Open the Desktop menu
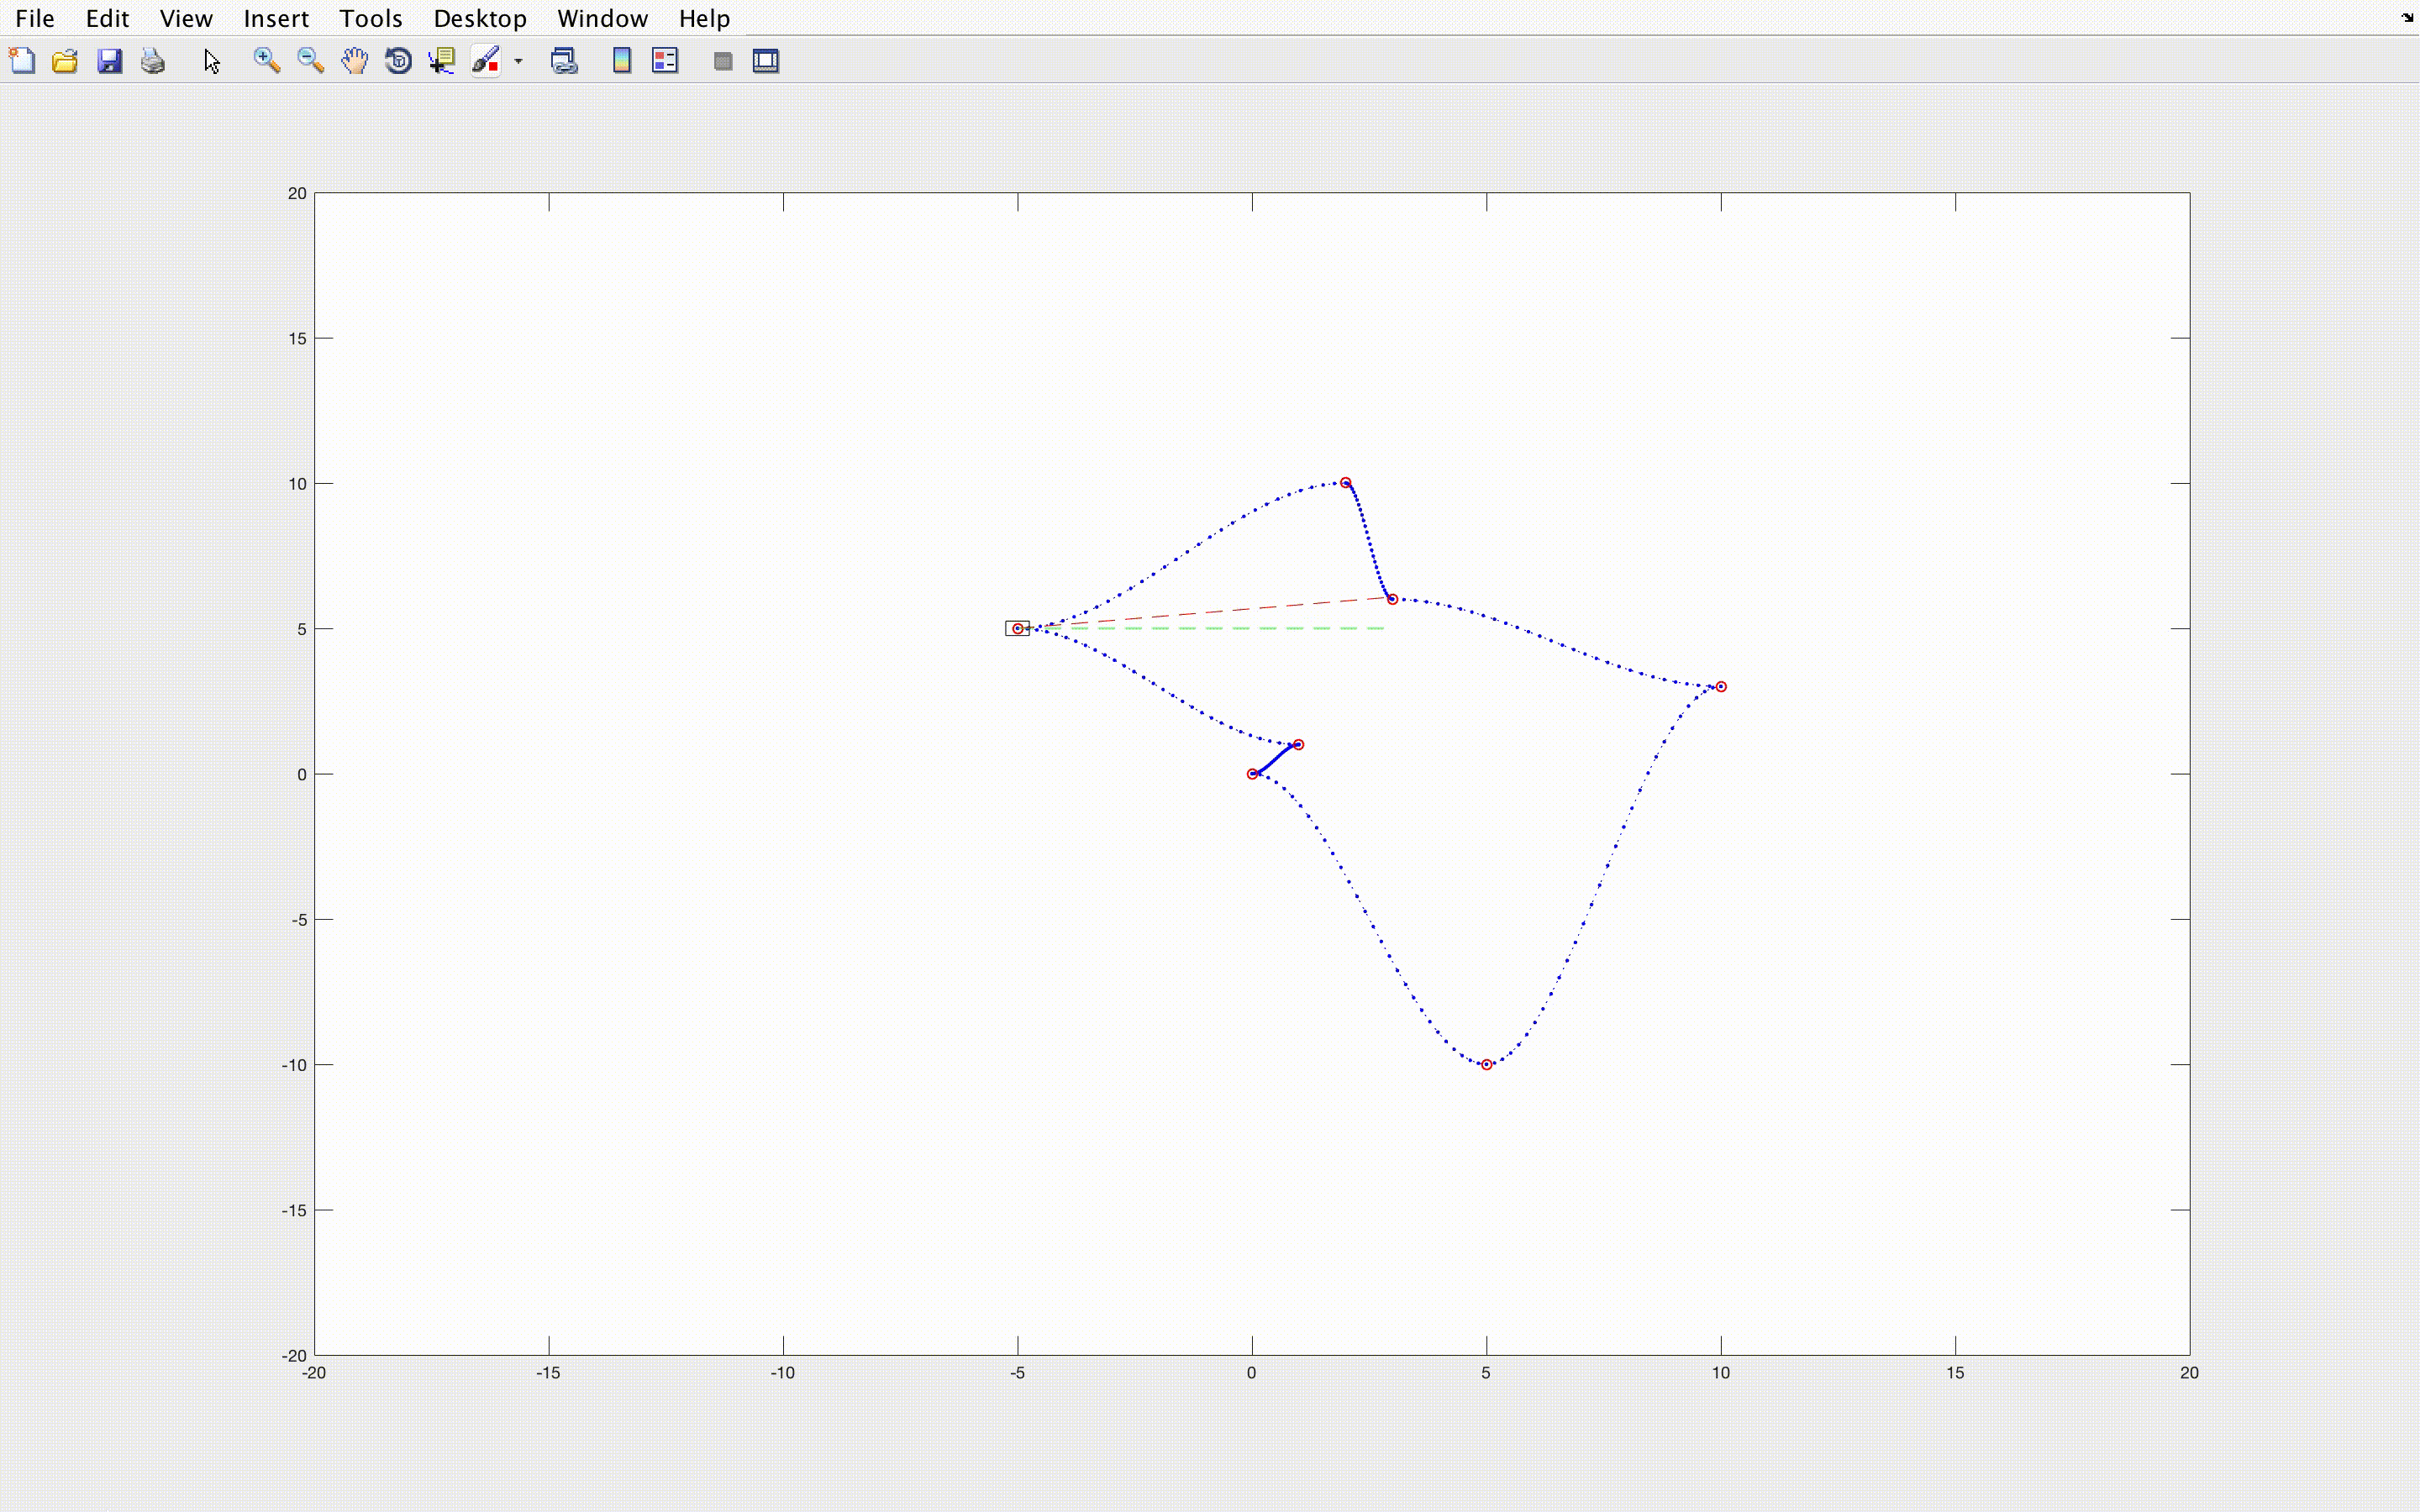The image size is (2420, 1512). point(479,18)
